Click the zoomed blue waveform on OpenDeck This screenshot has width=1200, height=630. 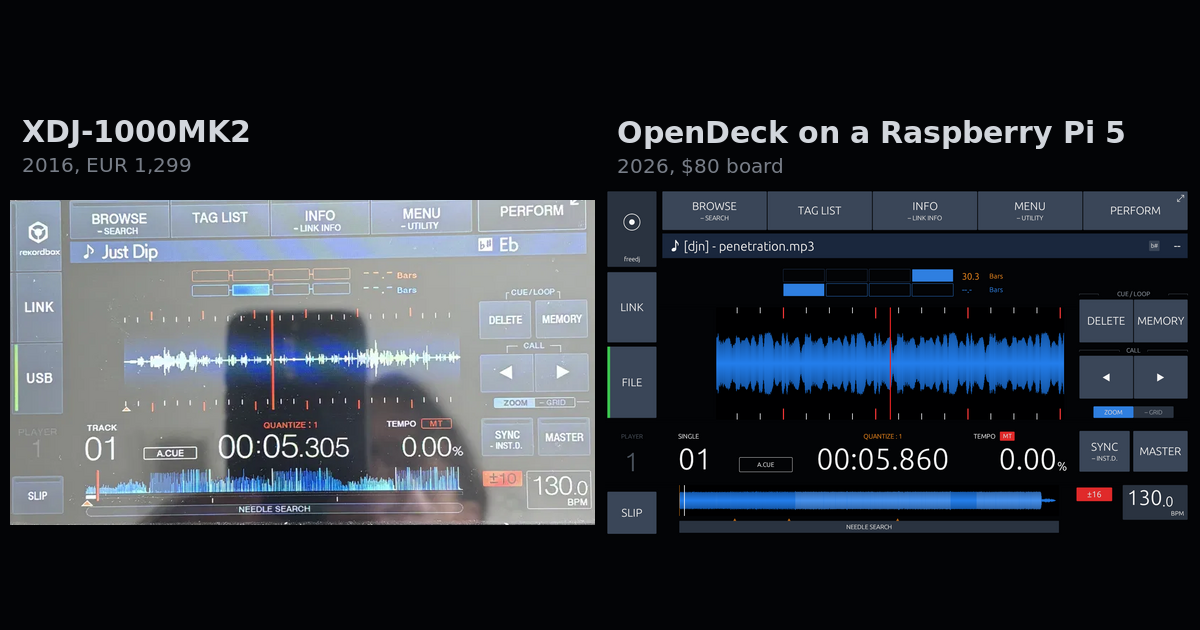tap(890, 363)
